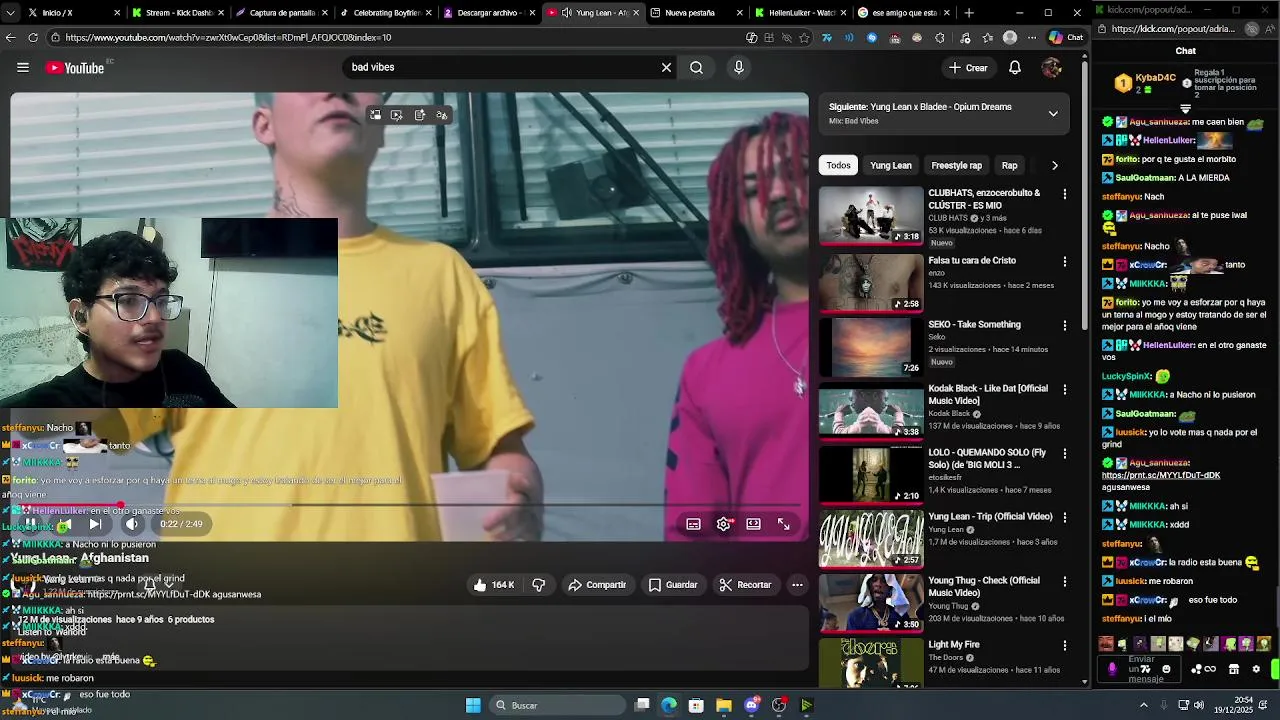This screenshot has width=1280, height=720.
Task: Select the Rap filter chip
Action: 1010,165
